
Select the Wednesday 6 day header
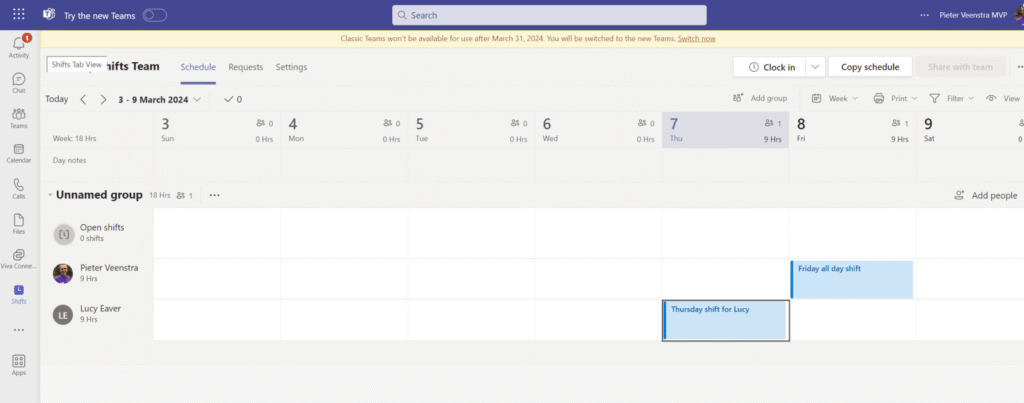pyautogui.click(x=598, y=130)
